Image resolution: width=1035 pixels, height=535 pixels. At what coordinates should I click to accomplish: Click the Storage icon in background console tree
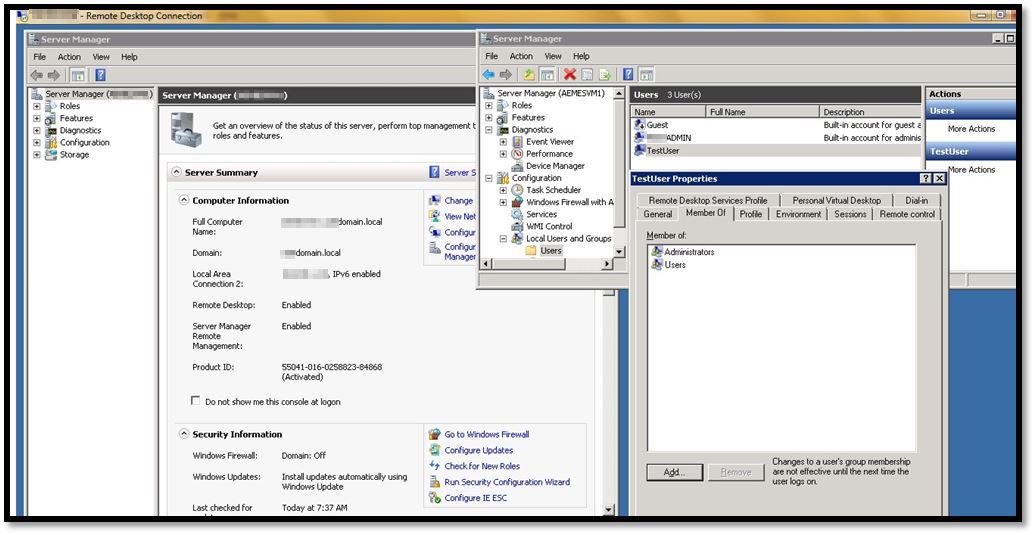pos(51,154)
